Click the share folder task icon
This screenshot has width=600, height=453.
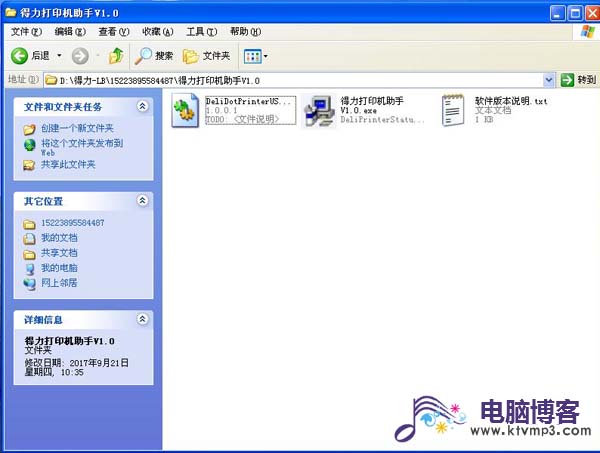[29, 165]
